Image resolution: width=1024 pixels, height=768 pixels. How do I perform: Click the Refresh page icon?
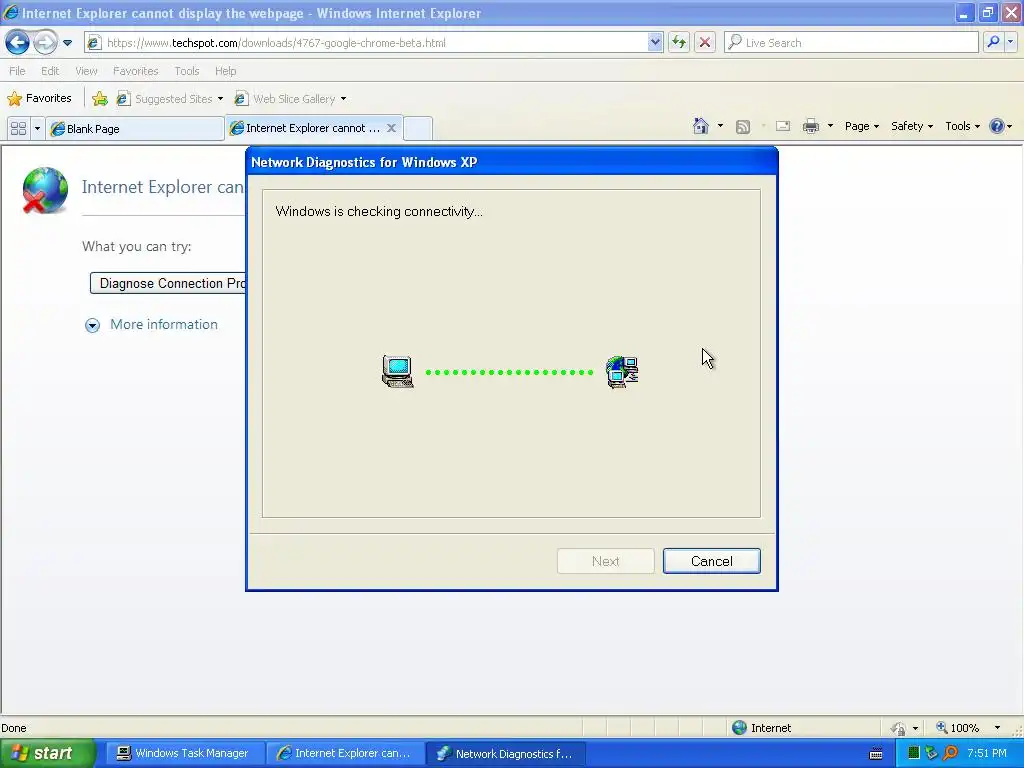(679, 43)
